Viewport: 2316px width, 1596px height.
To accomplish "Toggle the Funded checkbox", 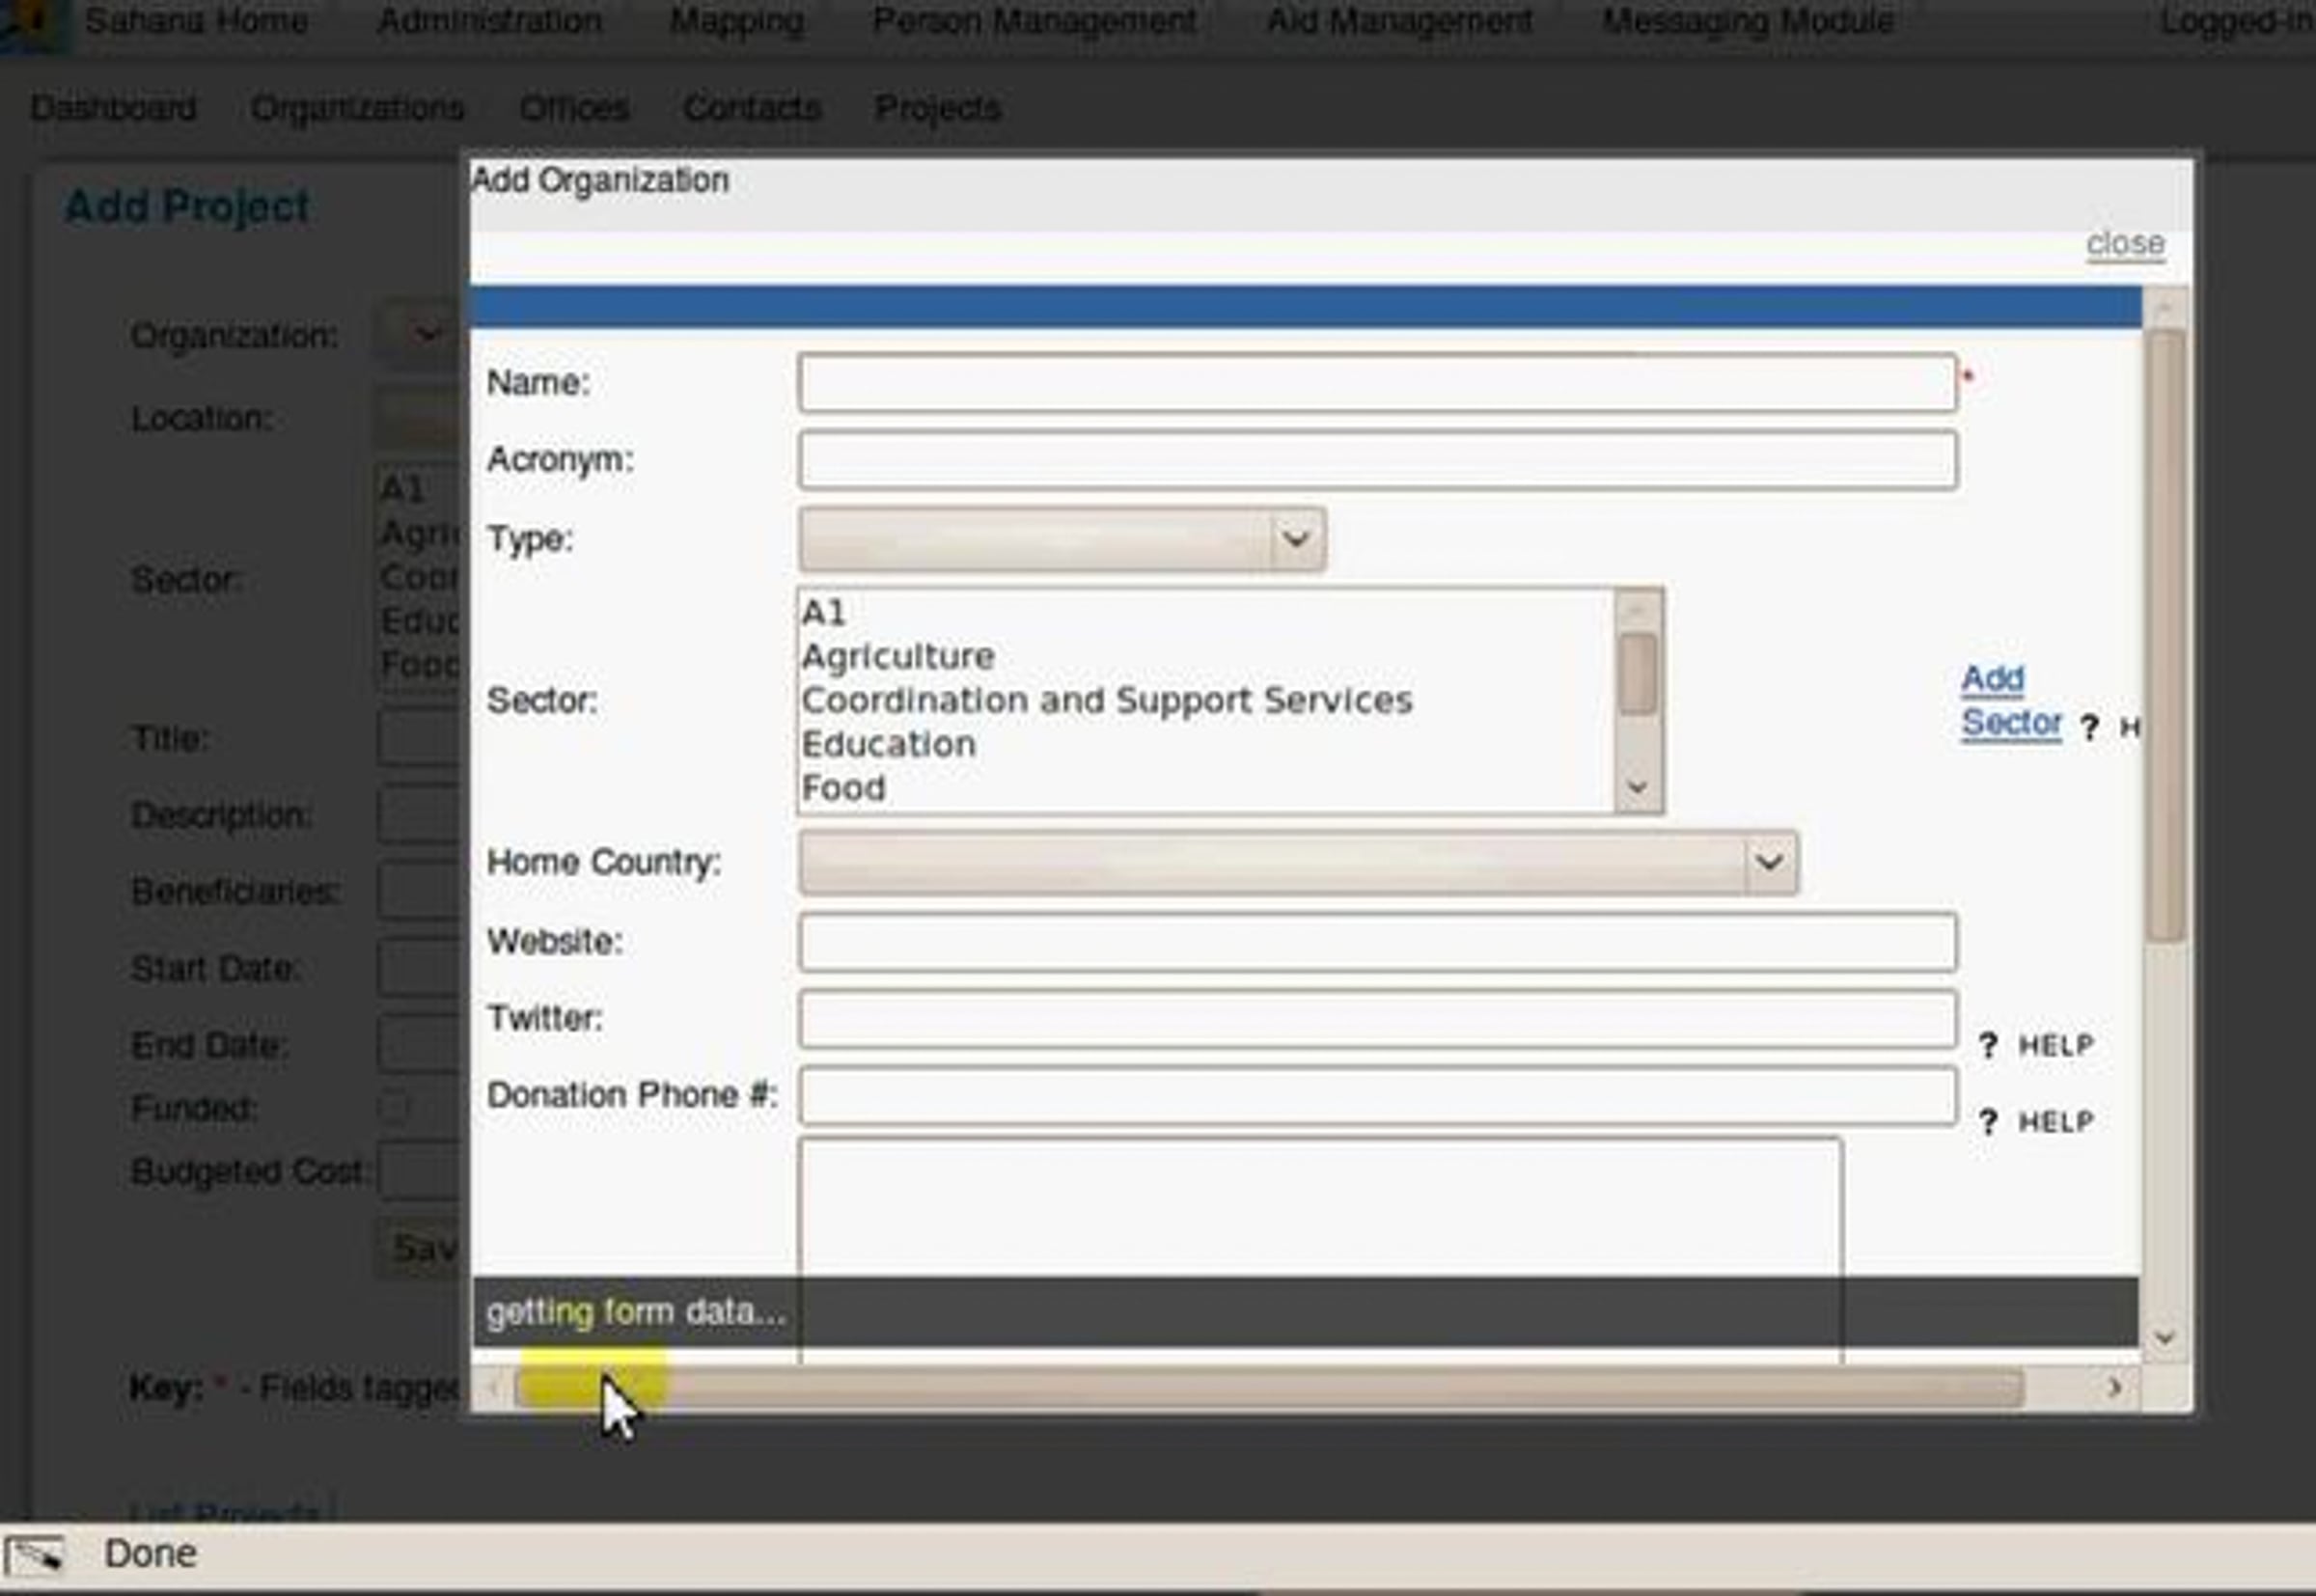I will (393, 1107).
